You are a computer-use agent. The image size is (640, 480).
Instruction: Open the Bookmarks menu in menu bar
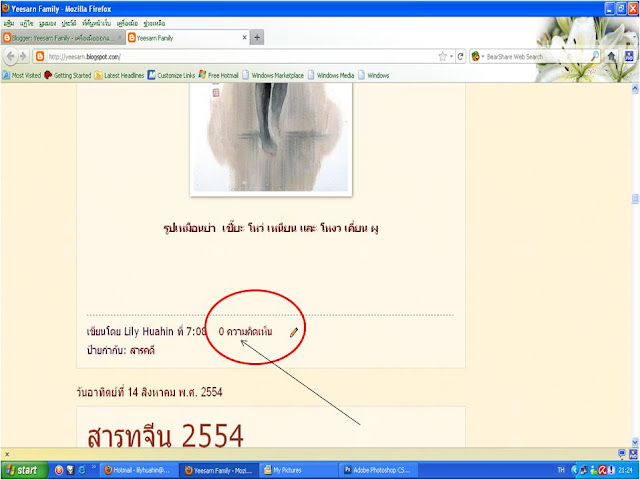click(96, 23)
